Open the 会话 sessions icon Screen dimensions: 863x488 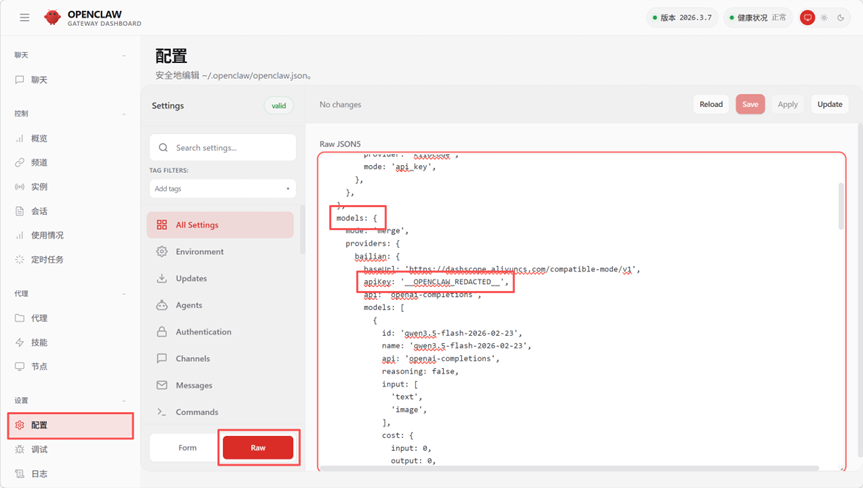click(19, 211)
